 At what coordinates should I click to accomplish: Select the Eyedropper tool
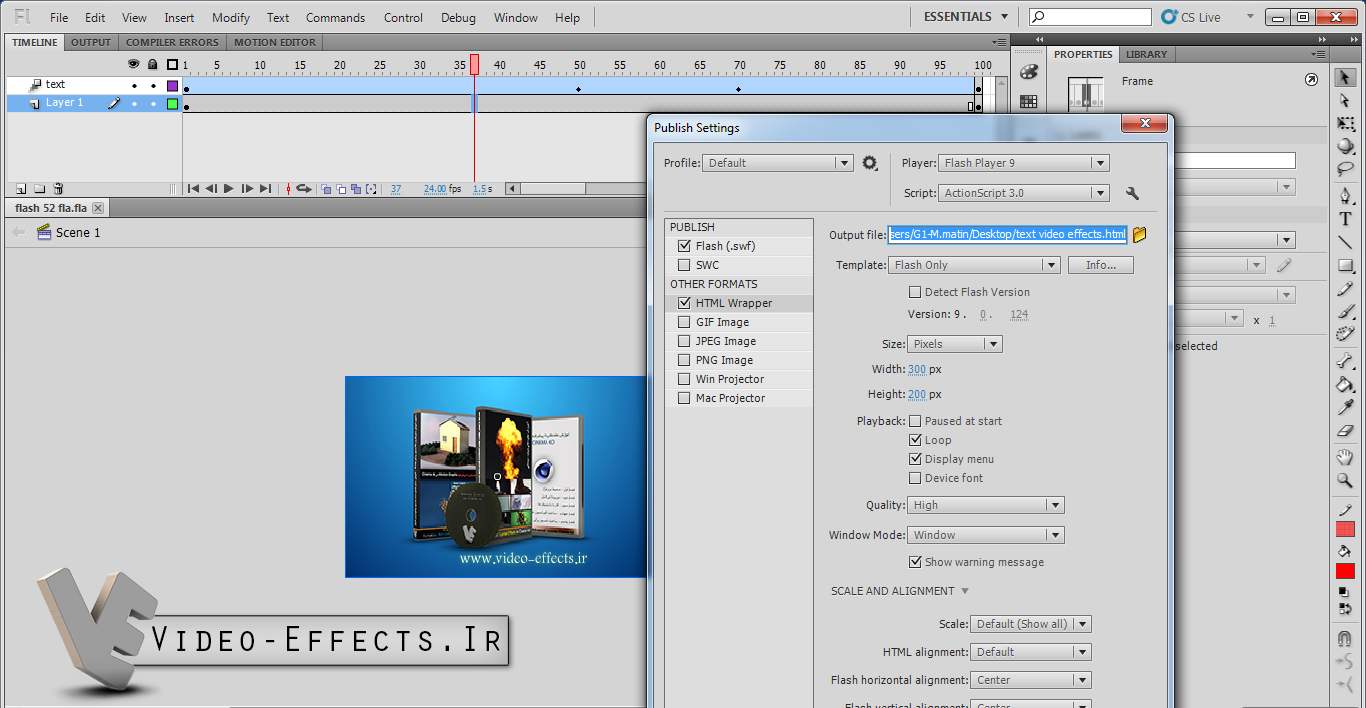point(1345,408)
